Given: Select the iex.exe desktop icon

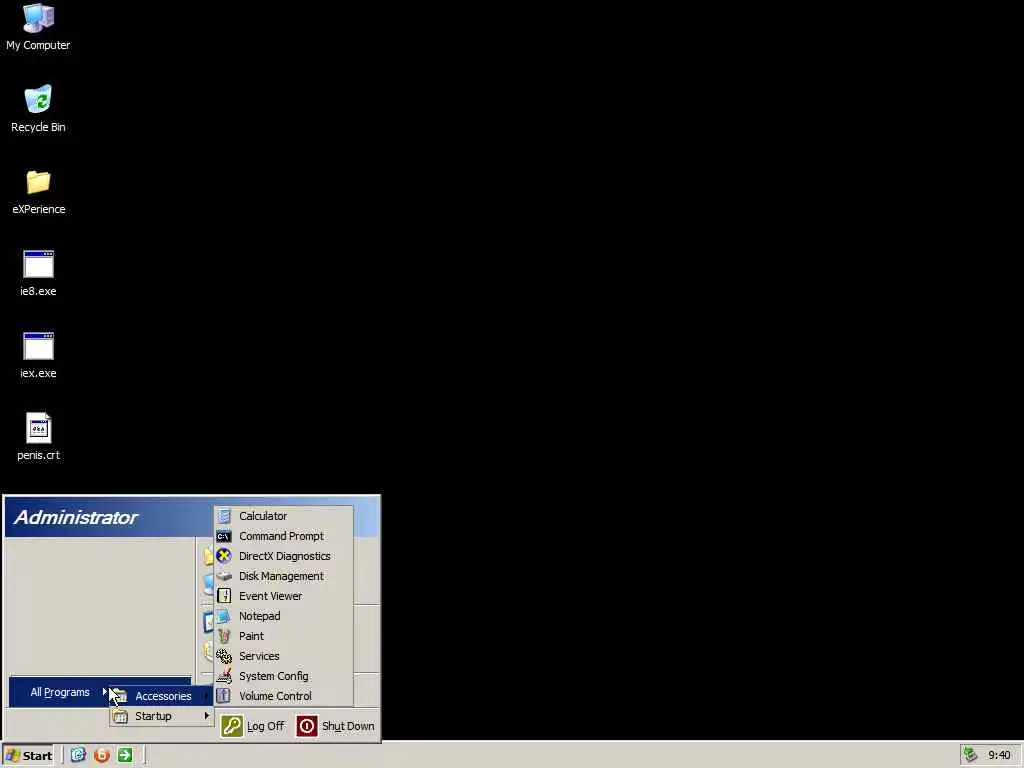Looking at the screenshot, I should click(39, 355).
